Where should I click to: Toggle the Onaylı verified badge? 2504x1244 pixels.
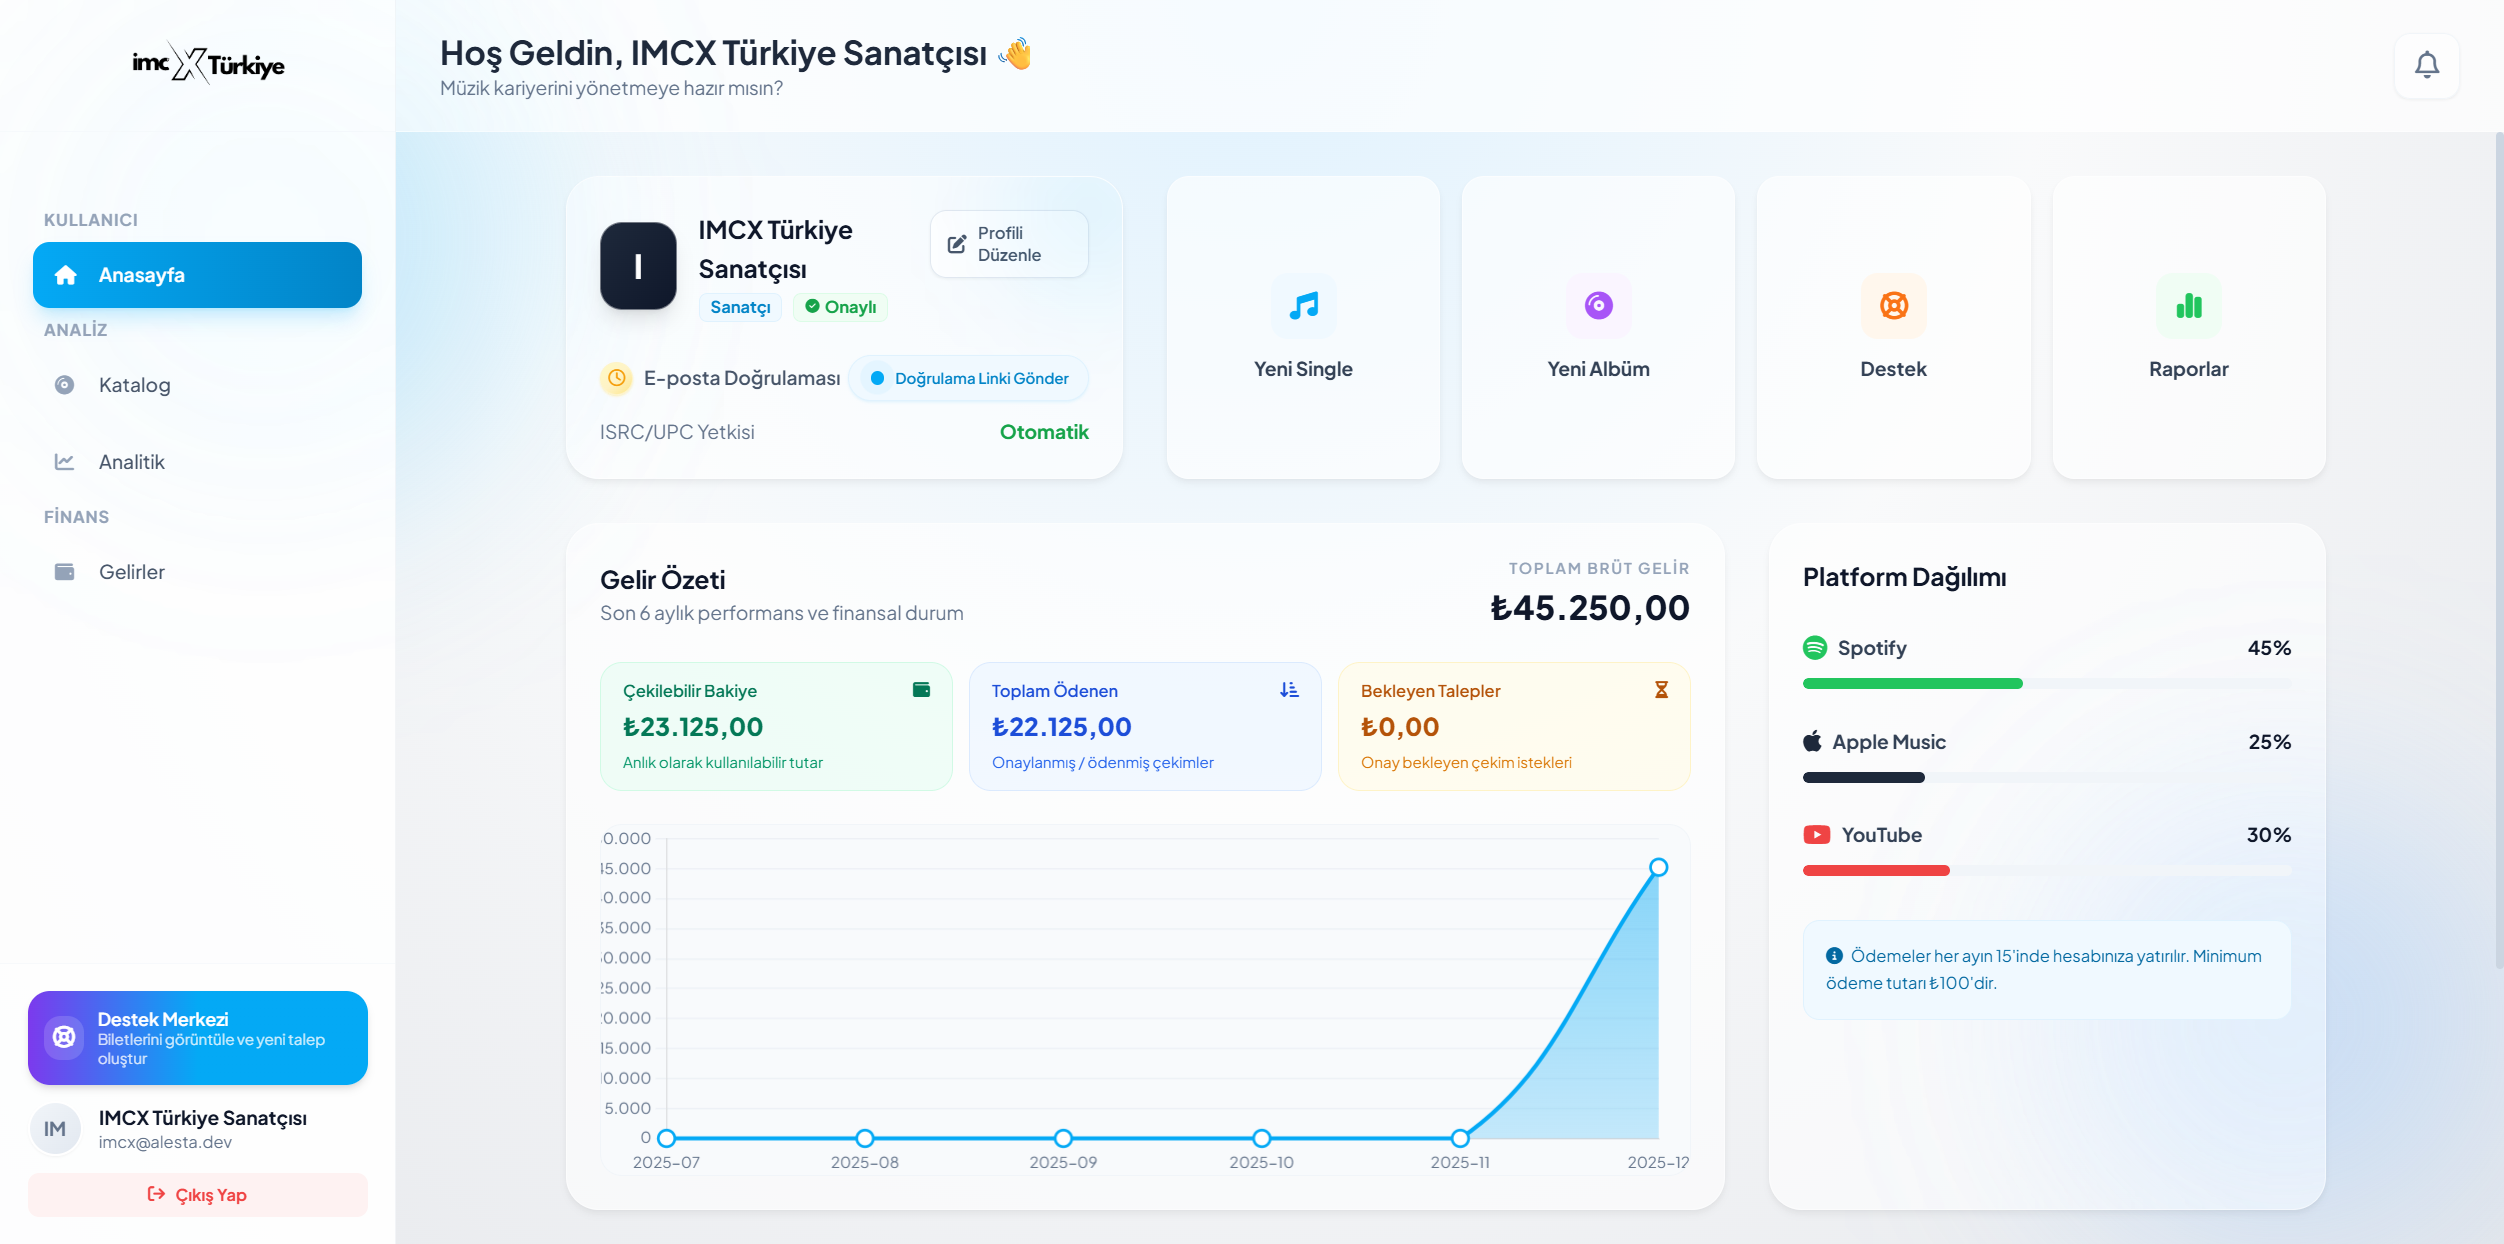click(841, 306)
